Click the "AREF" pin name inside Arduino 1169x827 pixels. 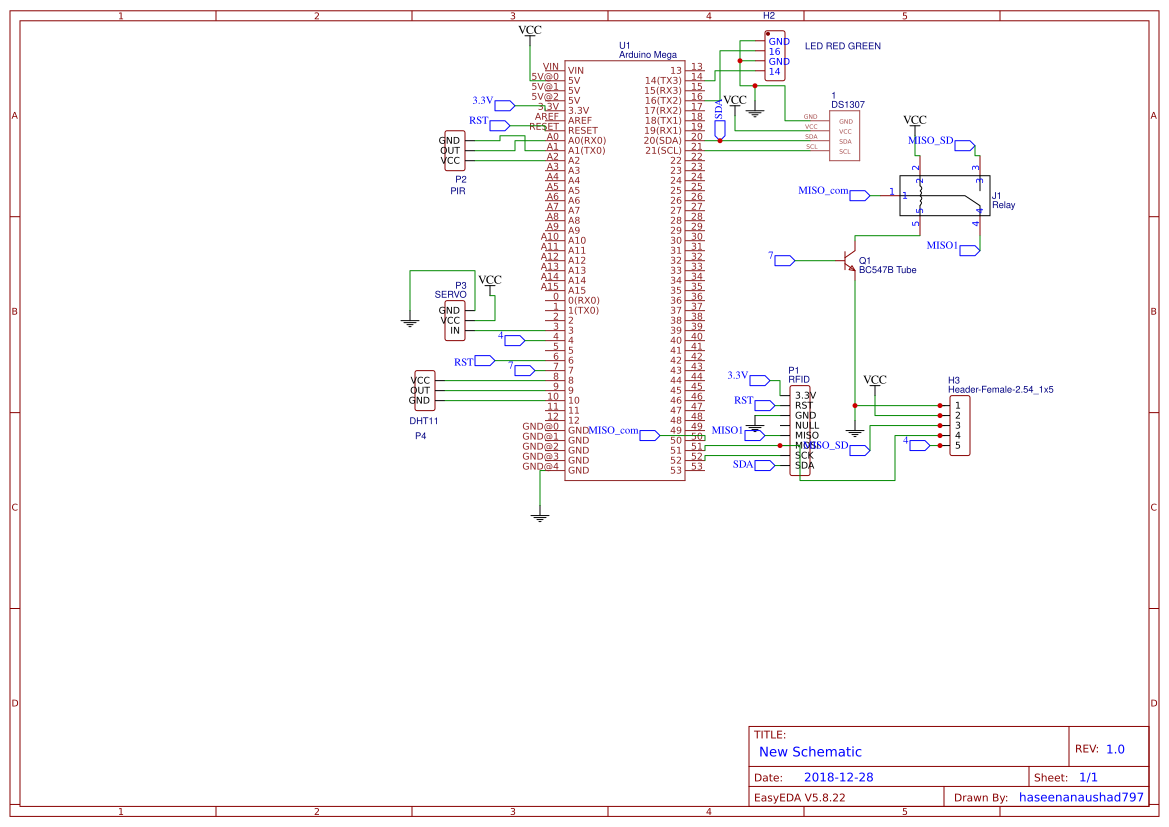[579, 120]
